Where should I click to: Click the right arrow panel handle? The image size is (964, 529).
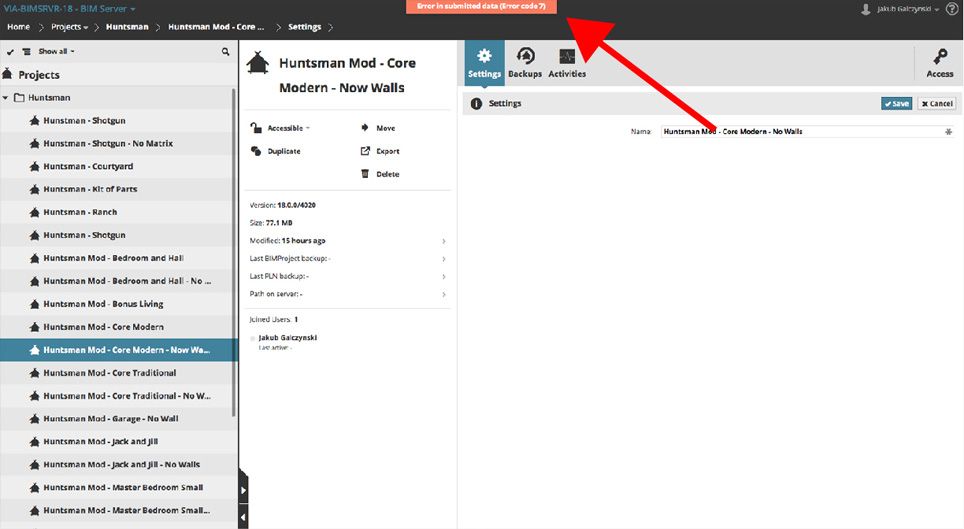point(243,490)
